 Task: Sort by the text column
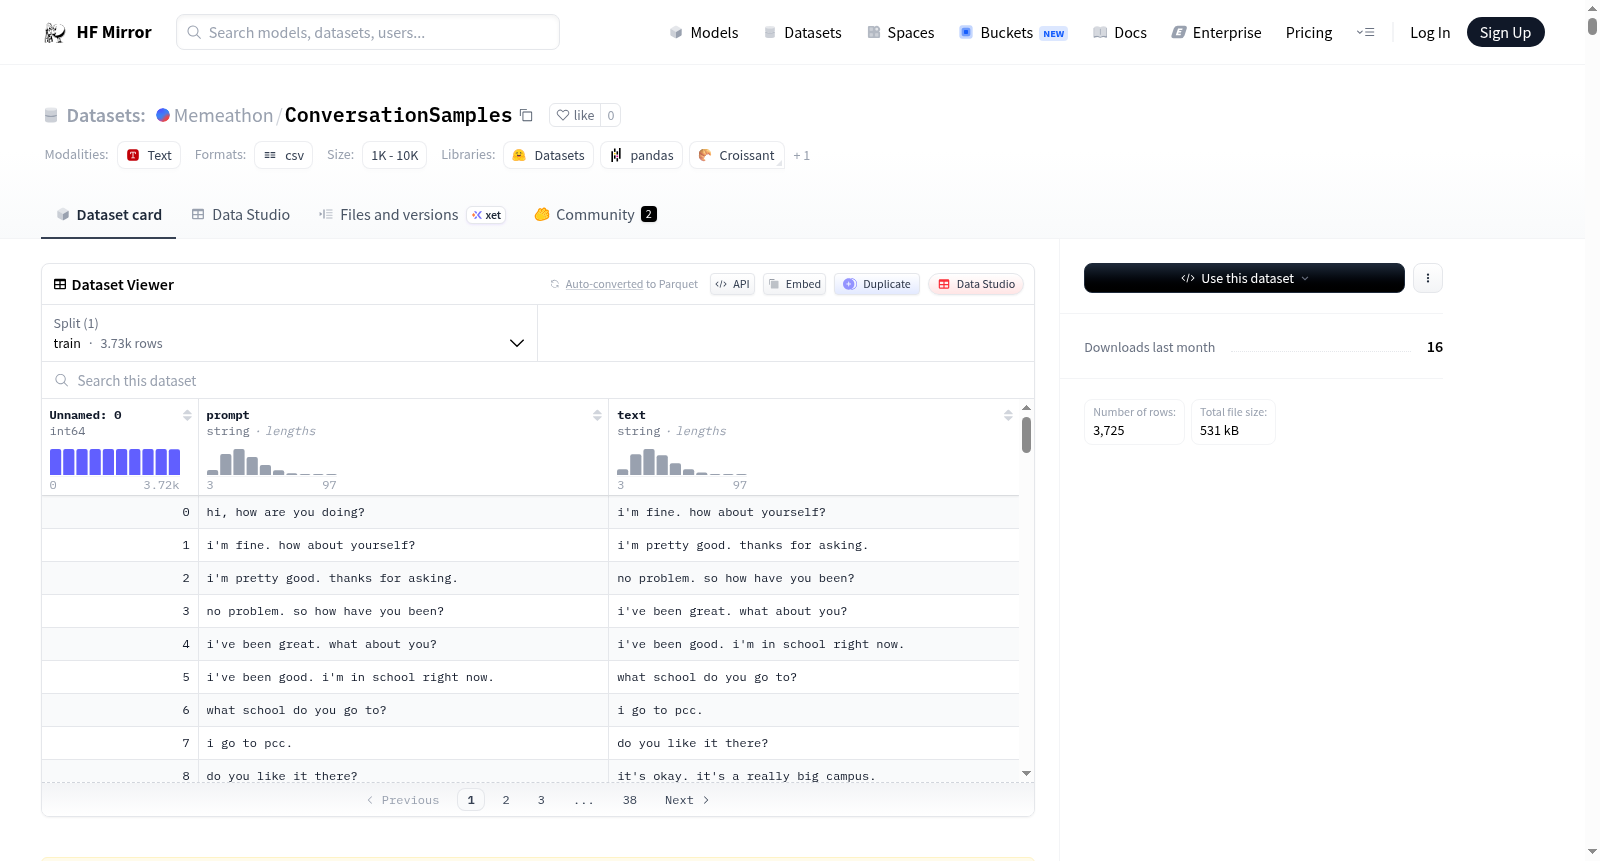(1008, 415)
